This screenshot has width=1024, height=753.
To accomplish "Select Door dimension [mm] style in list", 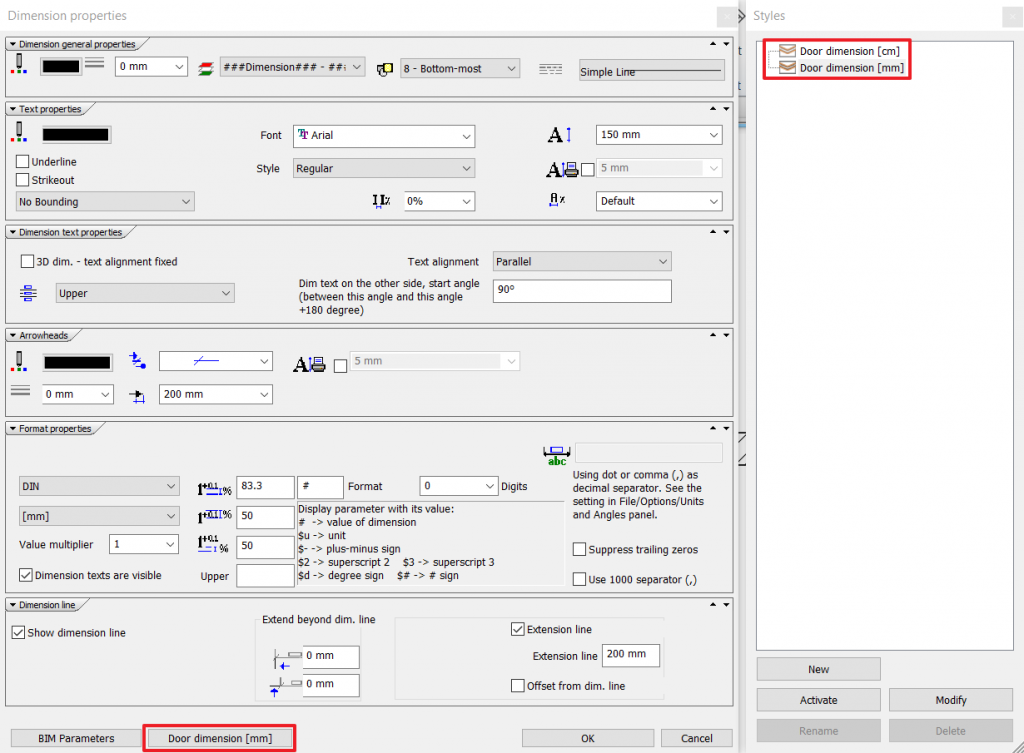I will 849,67.
